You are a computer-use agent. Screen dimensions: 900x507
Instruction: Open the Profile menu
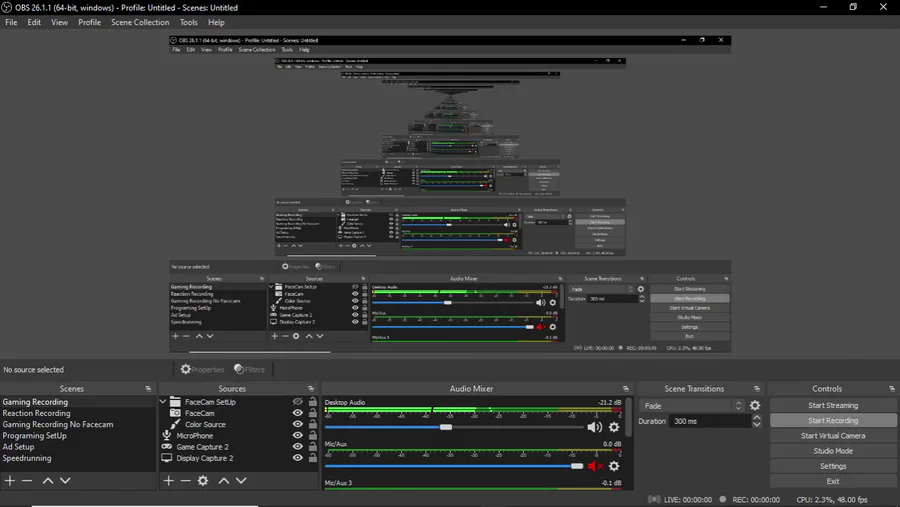coord(90,22)
